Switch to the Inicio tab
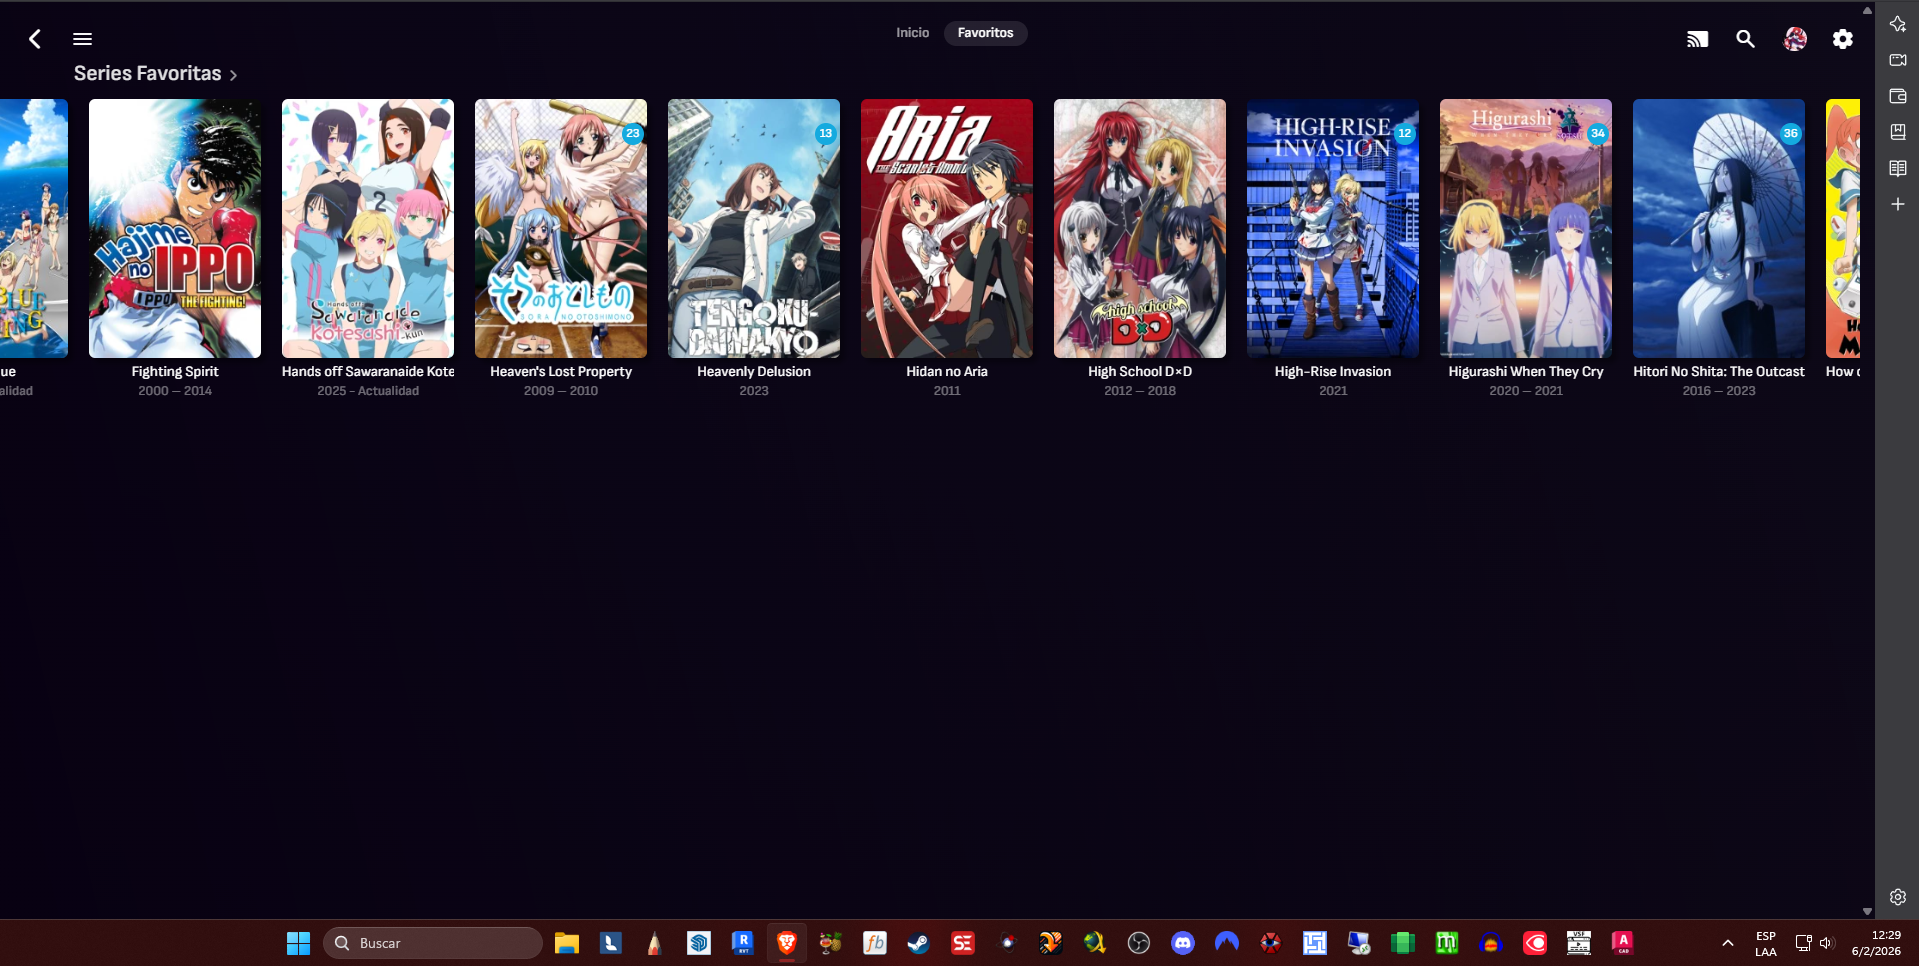The height and width of the screenshot is (966, 1919). coord(912,33)
